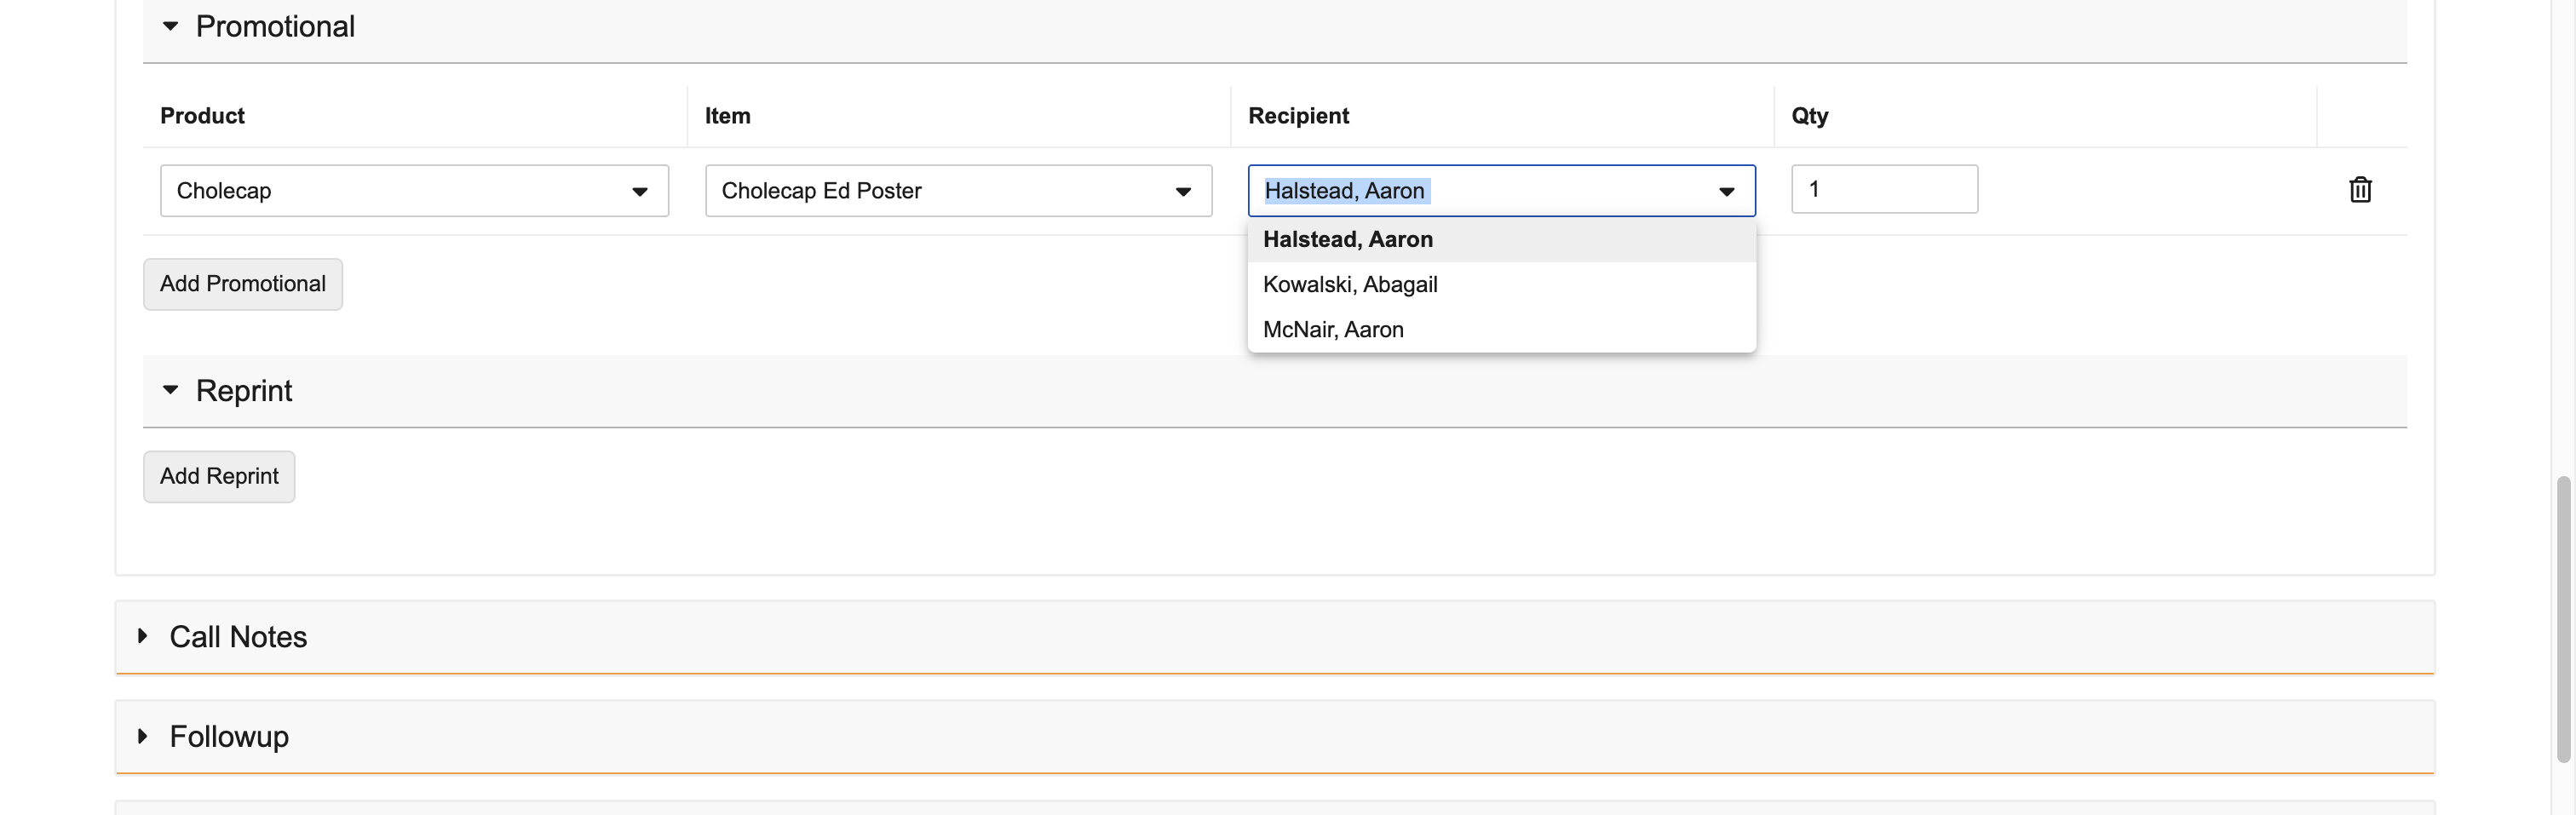Click the highlighted Halstead, Aaron recipient text
Viewport: 2576px width, 815px height.
[x=1344, y=191]
